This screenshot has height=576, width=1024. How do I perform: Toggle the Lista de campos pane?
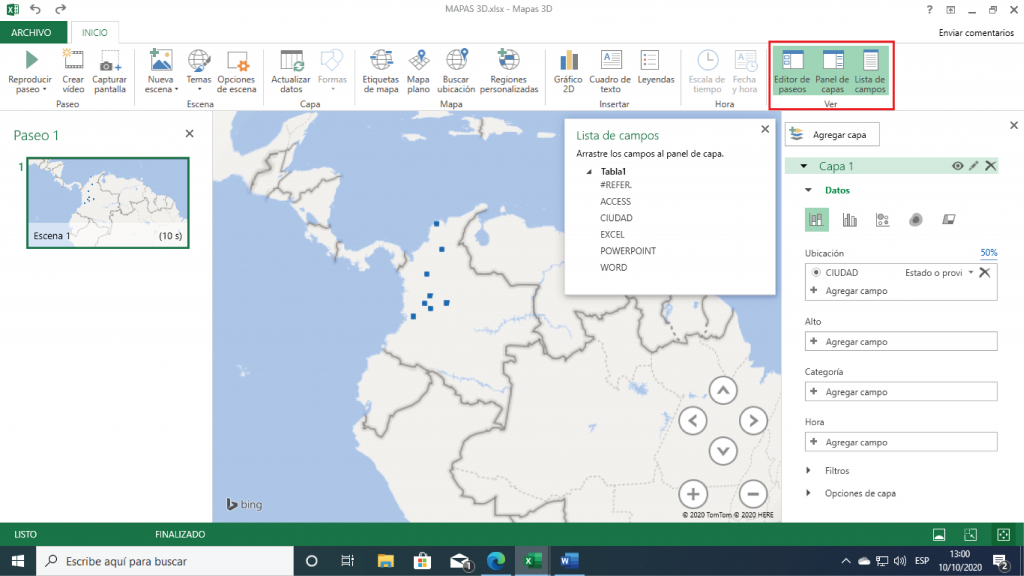(x=870, y=72)
